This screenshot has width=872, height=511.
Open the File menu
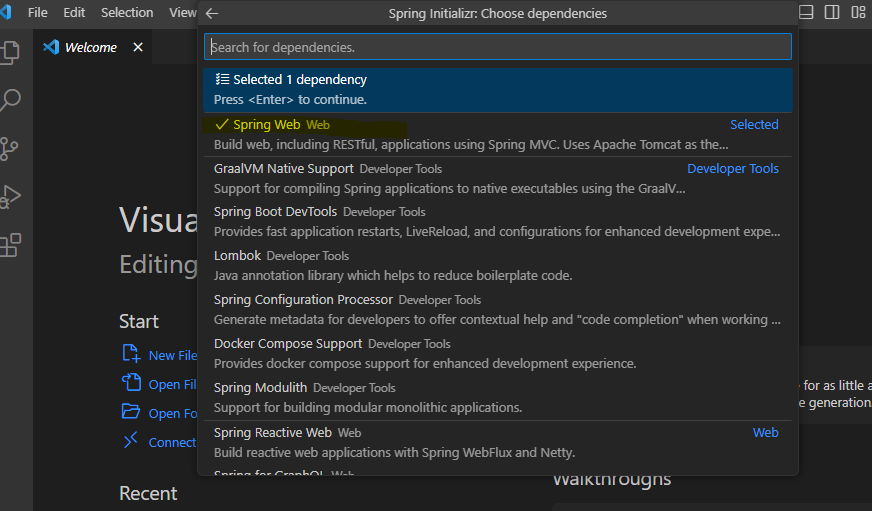(x=38, y=12)
